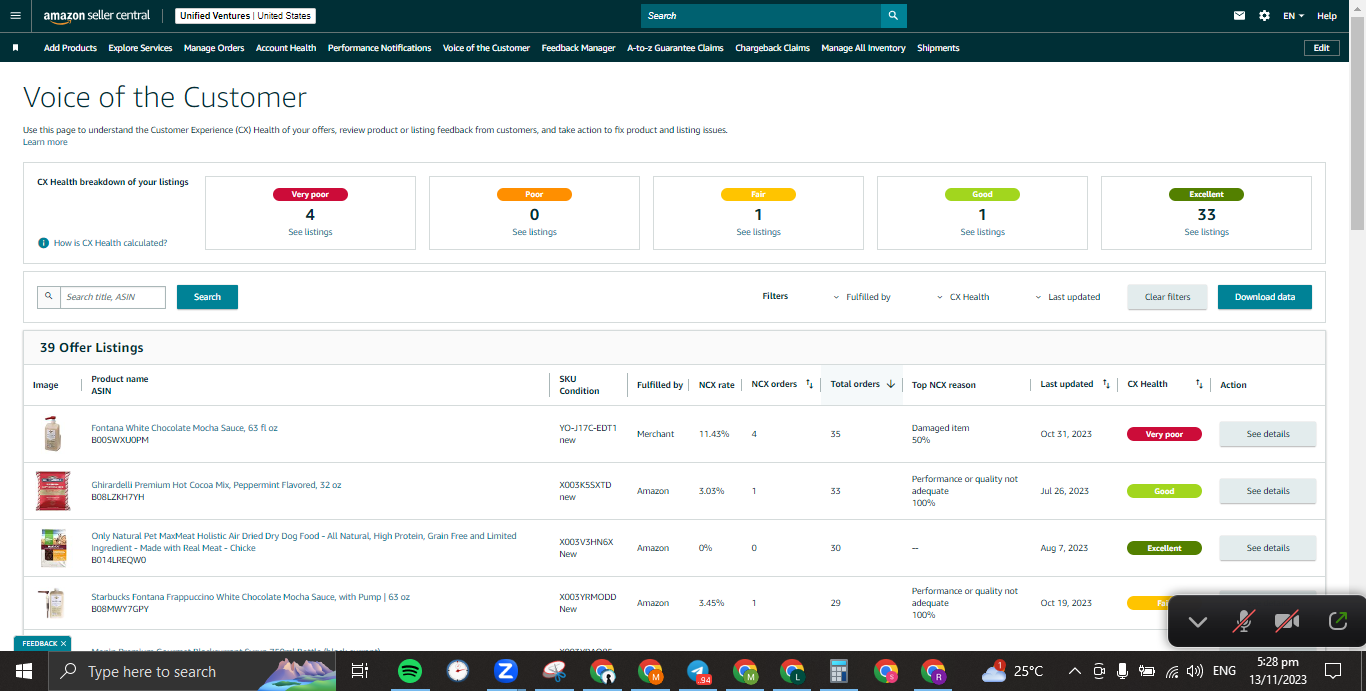See details for Only Natural Pet MaxMeat
Image resolution: width=1366 pixels, height=691 pixels.
(1268, 548)
